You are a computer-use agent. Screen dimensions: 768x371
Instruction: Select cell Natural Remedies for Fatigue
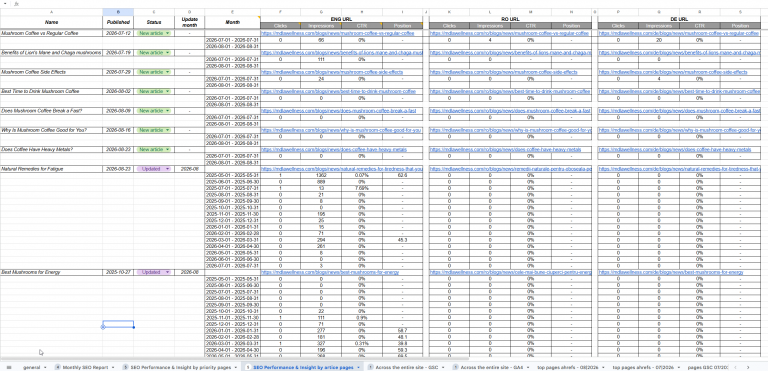tap(51, 169)
